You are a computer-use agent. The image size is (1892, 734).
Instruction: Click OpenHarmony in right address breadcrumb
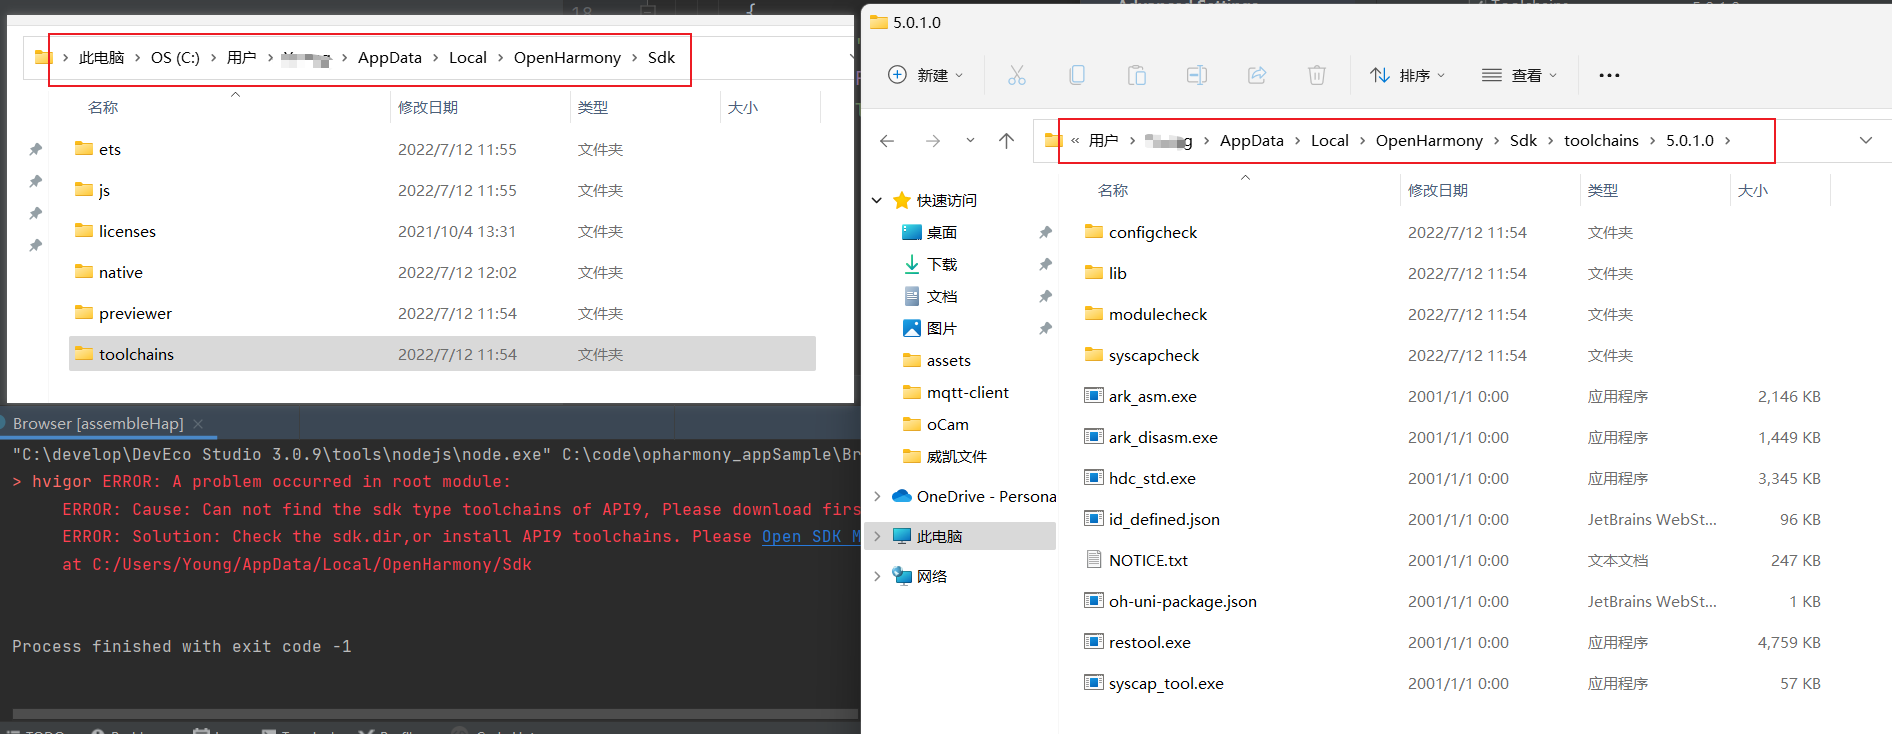point(1429,141)
